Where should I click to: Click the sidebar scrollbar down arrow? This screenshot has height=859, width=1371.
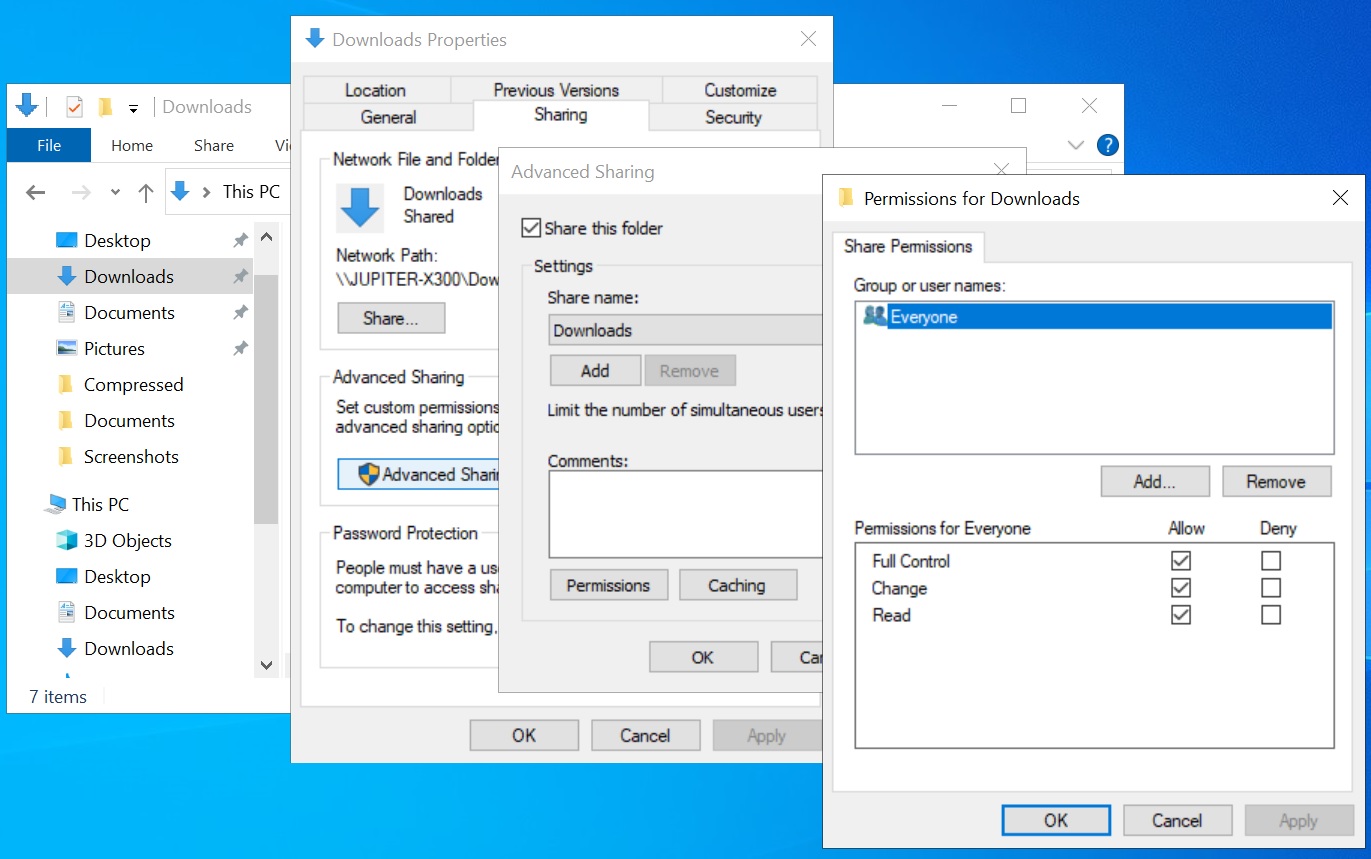coord(266,665)
